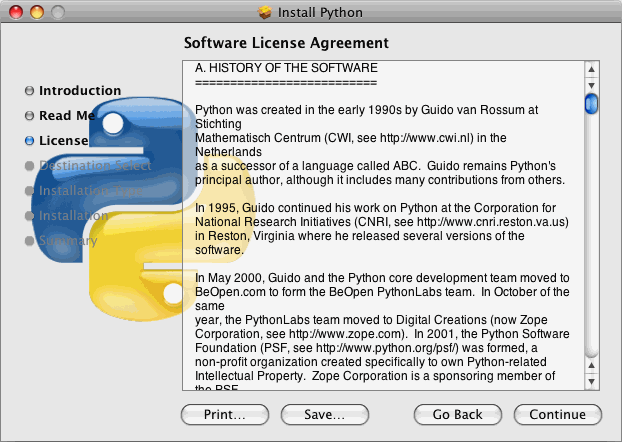The image size is (622, 442).
Task: Click the blue bullet beside the License step
Action: point(29,141)
